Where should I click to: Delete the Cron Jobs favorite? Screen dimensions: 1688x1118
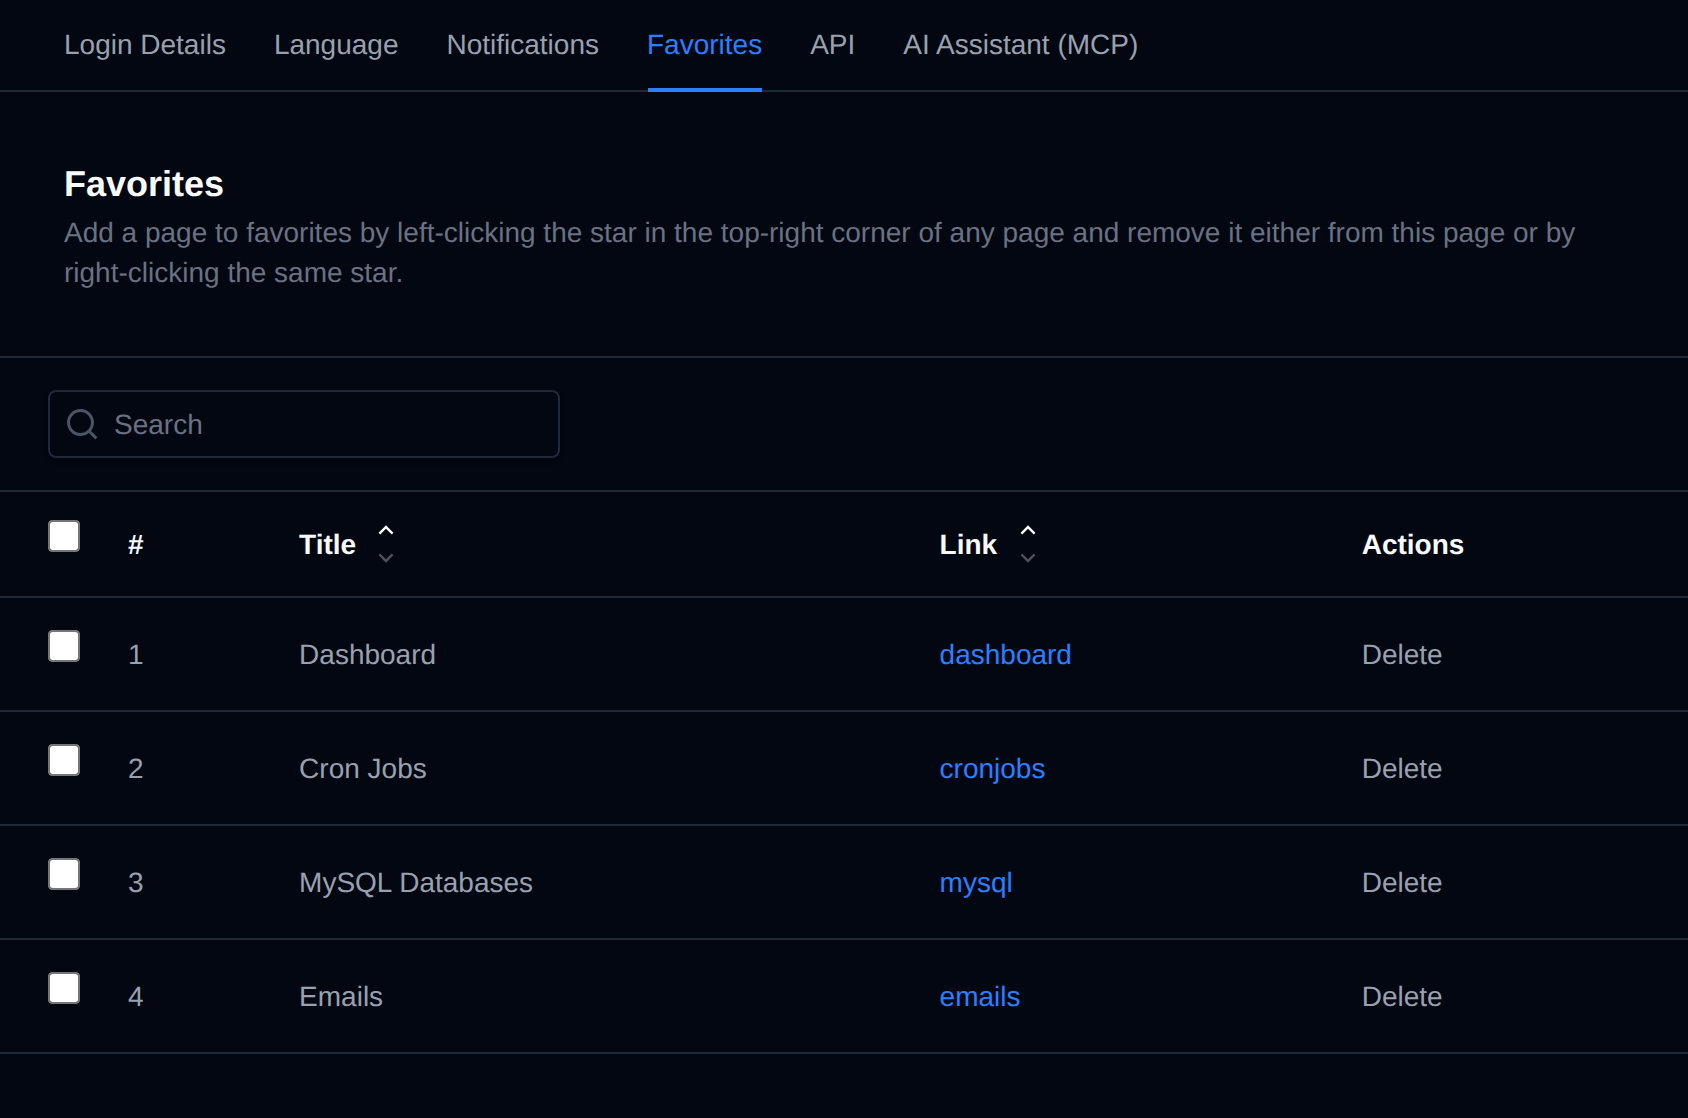pos(1402,769)
